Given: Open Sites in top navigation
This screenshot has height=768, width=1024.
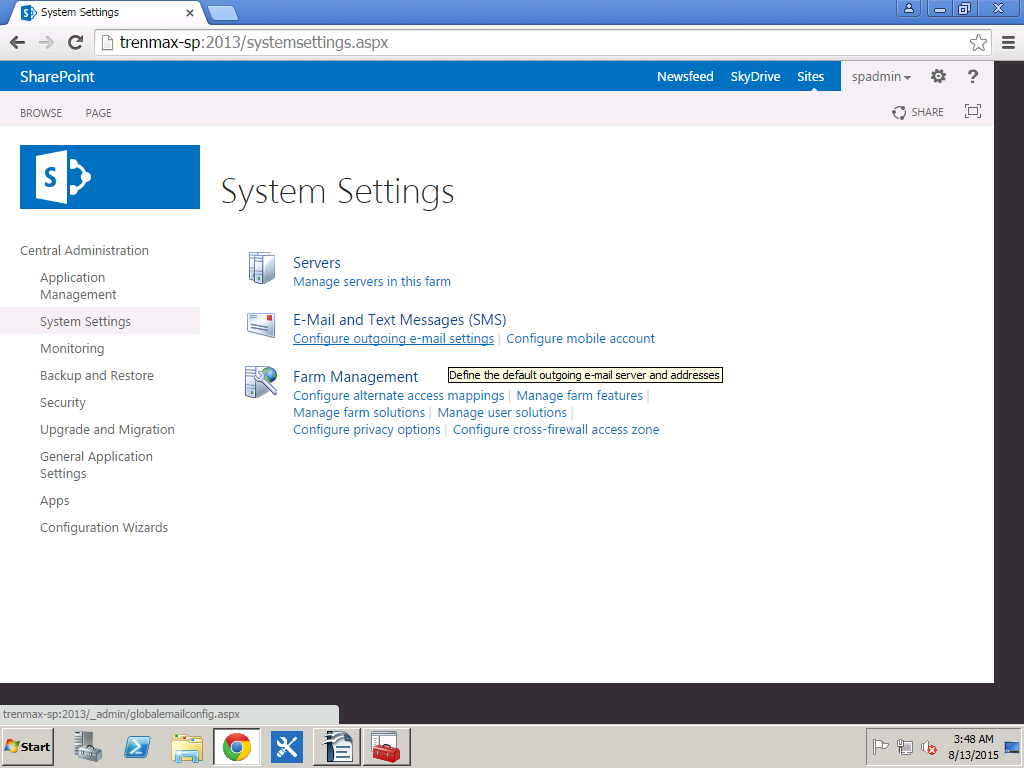Looking at the screenshot, I should [x=810, y=76].
